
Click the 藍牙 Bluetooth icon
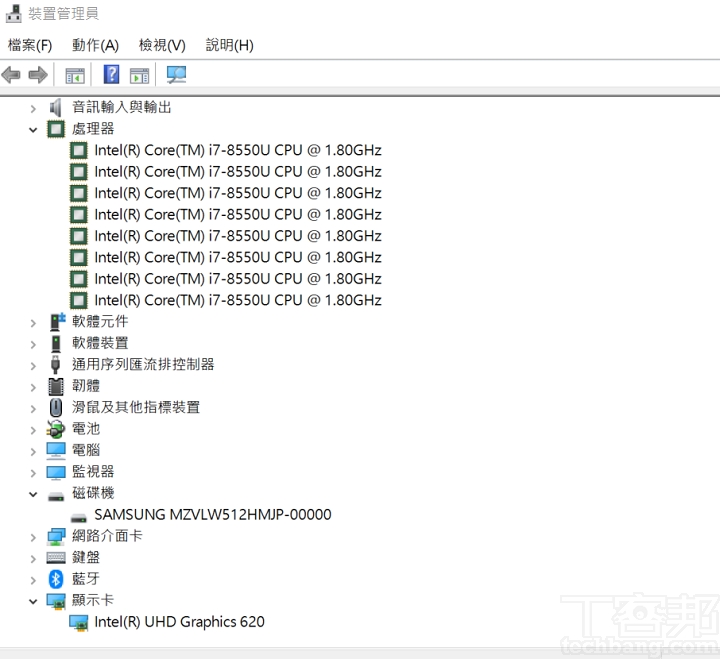56,579
